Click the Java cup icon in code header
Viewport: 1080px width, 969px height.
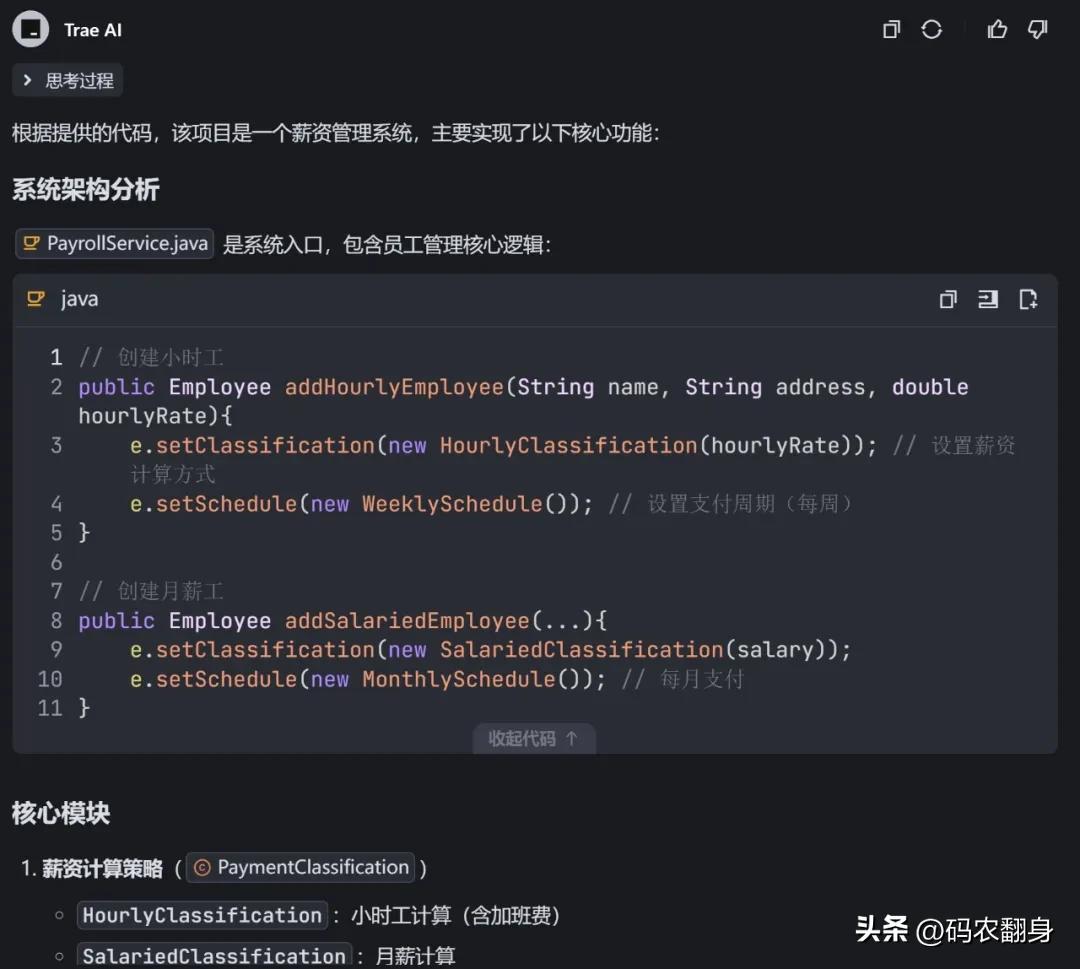(37, 299)
